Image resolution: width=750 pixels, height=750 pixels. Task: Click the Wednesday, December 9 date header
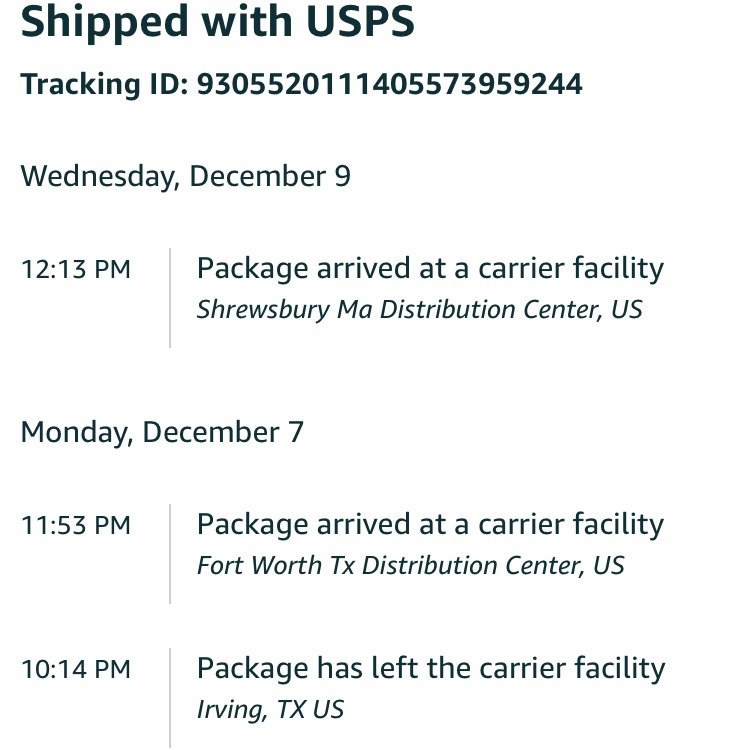186,176
